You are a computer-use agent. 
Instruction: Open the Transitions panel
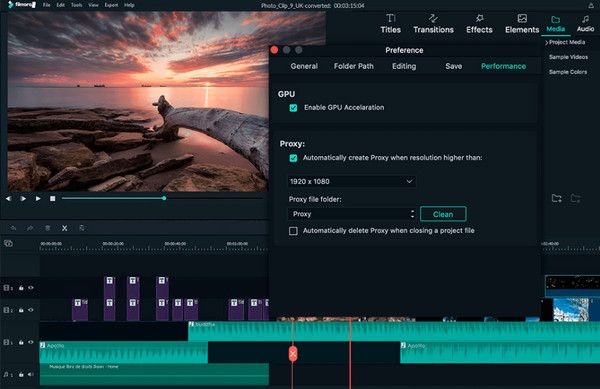click(433, 24)
